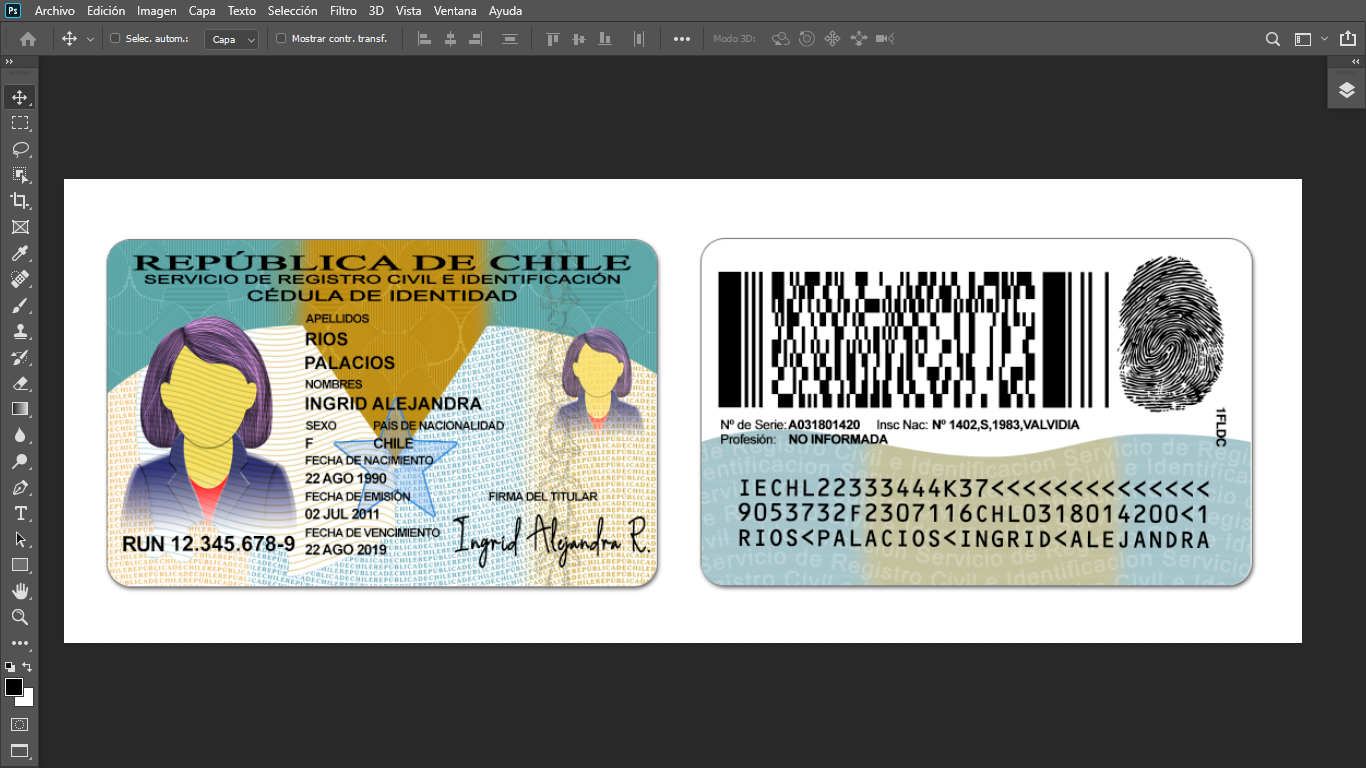This screenshot has height=768, width=1366.
Task: Choose the Frame tool
Action: pos(19,227)
